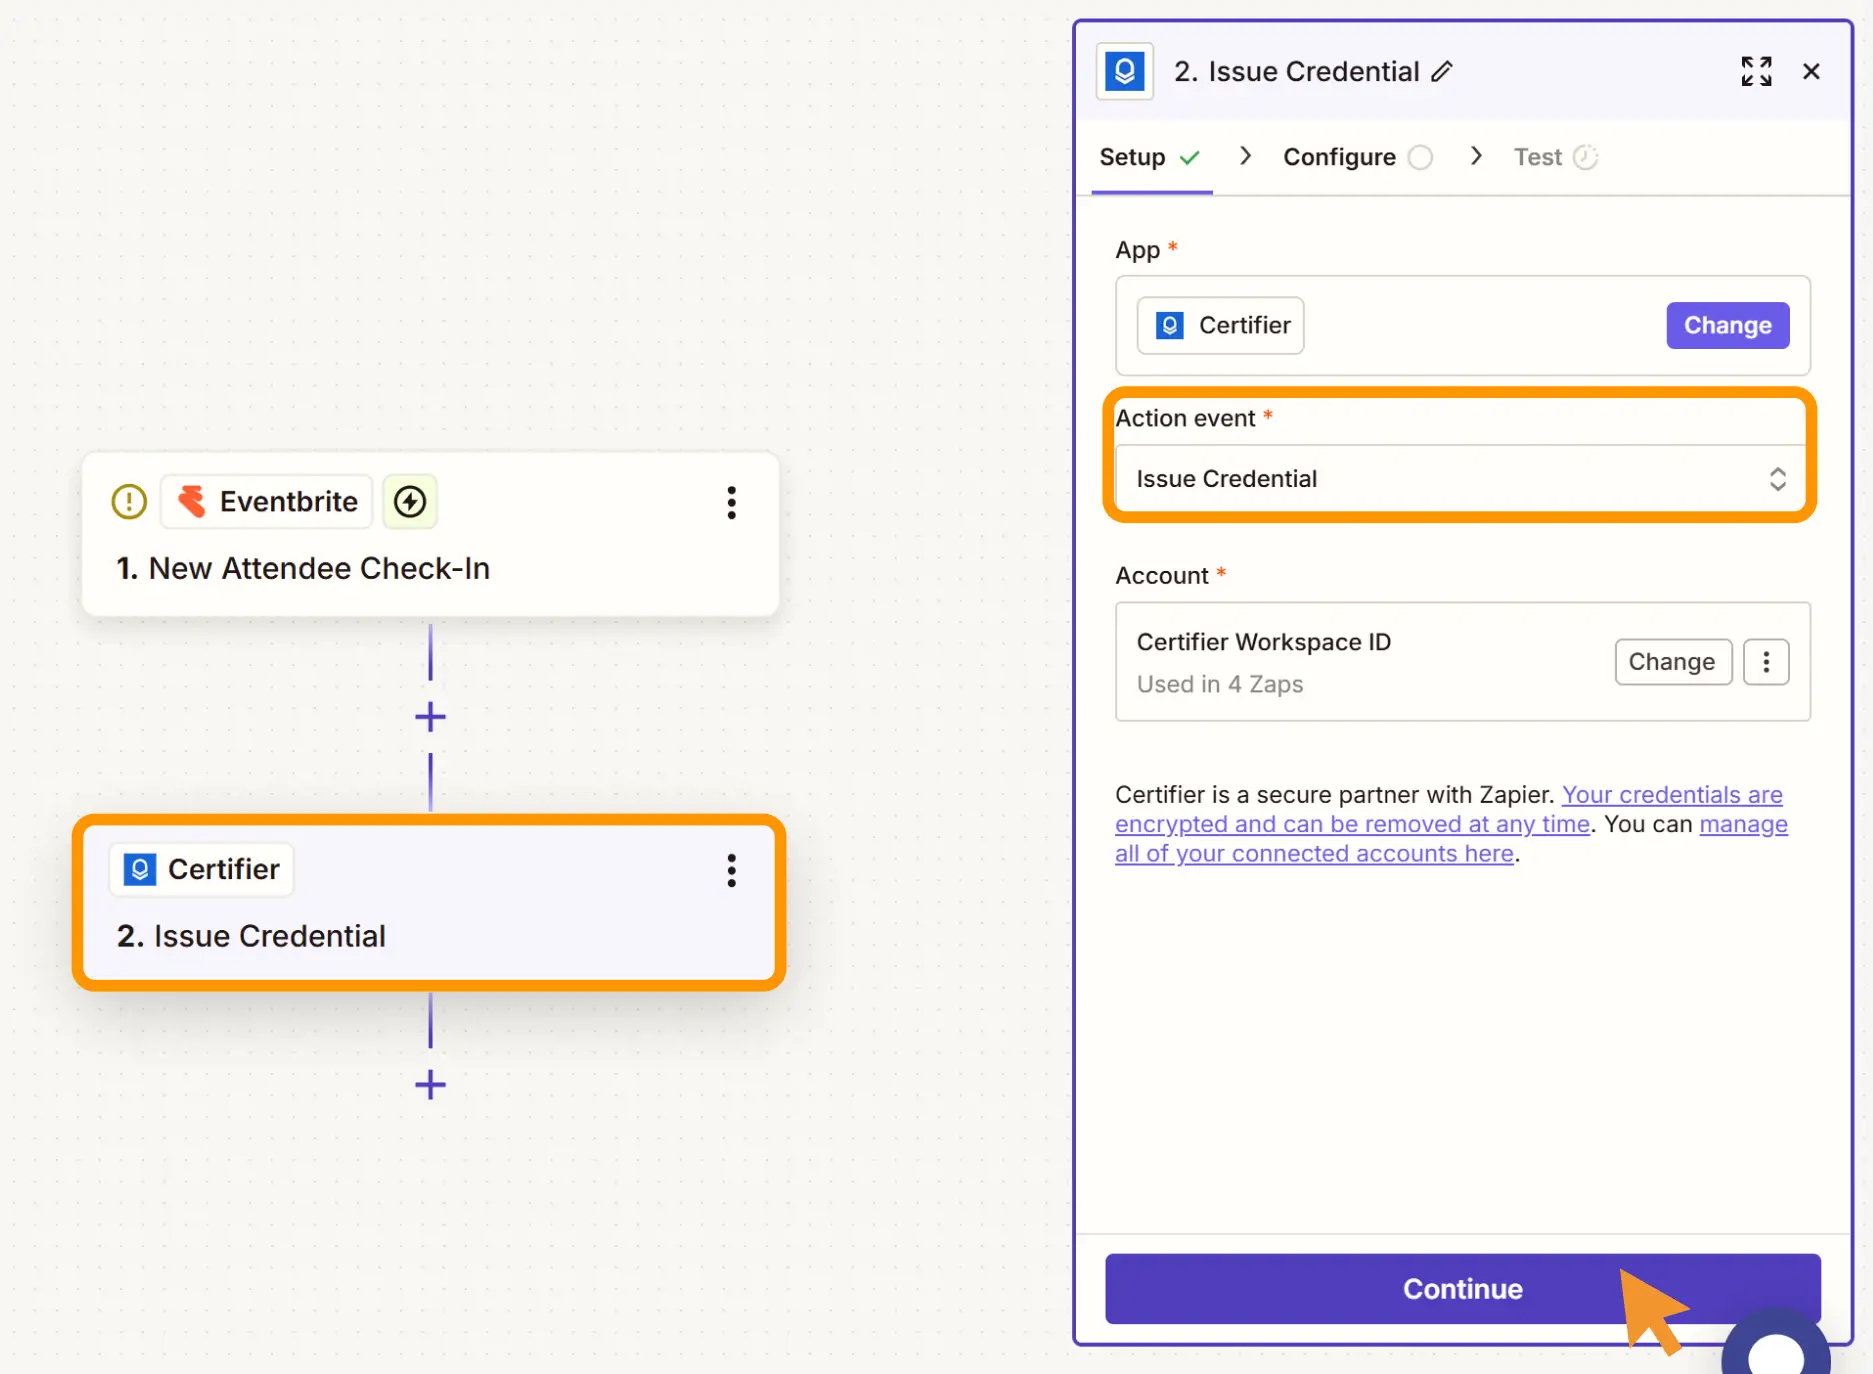Close the Issue Credential panel
1873x1374 pixels.
point(1810,71)
